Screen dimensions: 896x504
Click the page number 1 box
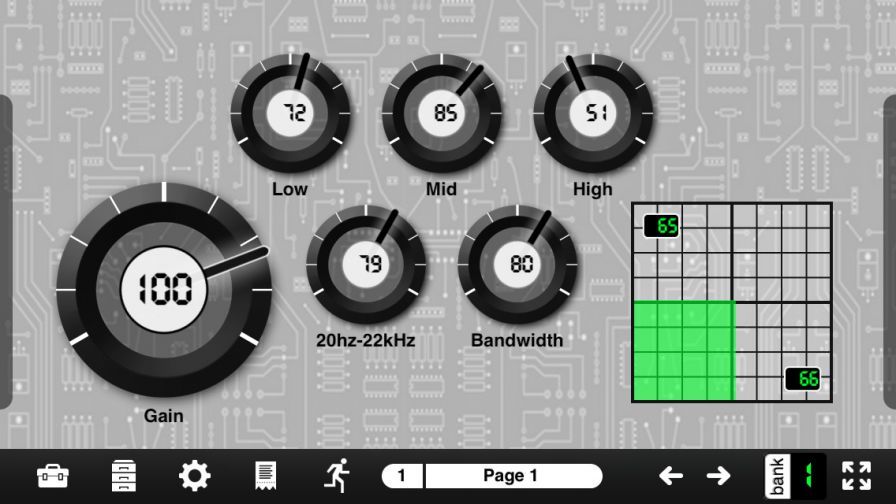pyautogui.click(x=402, y=476)
